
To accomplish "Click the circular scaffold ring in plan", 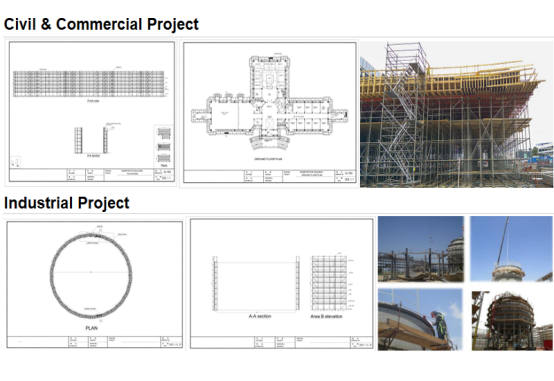I will pos(91,275).
